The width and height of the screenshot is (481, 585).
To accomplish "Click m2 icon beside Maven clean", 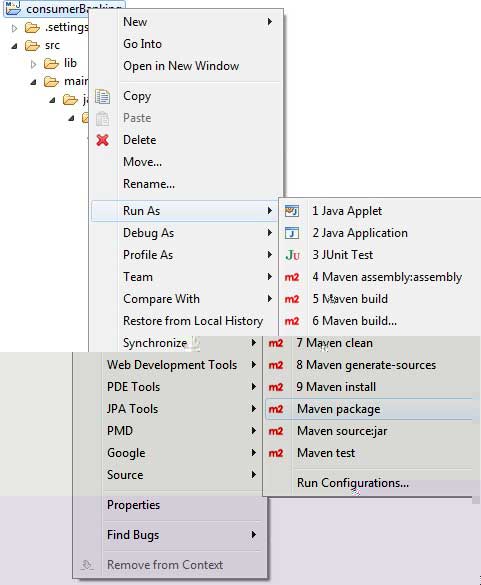I will pos(276,343).
